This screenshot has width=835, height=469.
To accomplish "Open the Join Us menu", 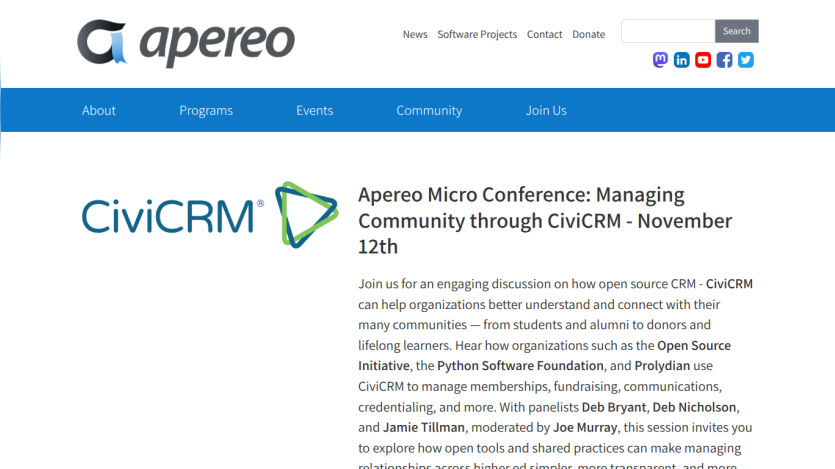I will [x=546, y=110].
